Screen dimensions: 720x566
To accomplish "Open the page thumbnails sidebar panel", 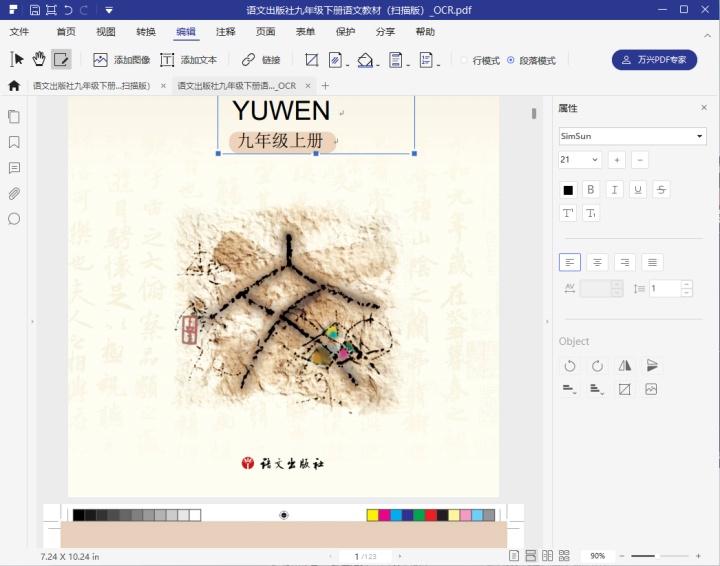I will pos(14,117).
